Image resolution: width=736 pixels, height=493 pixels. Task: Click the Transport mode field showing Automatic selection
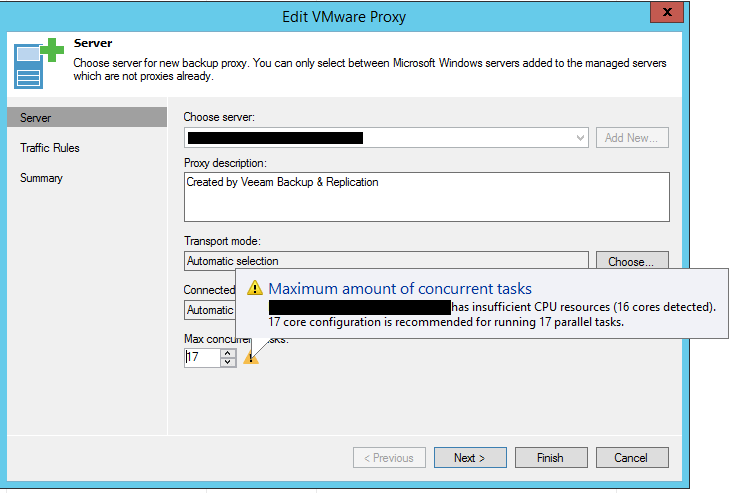click(386, 261)
